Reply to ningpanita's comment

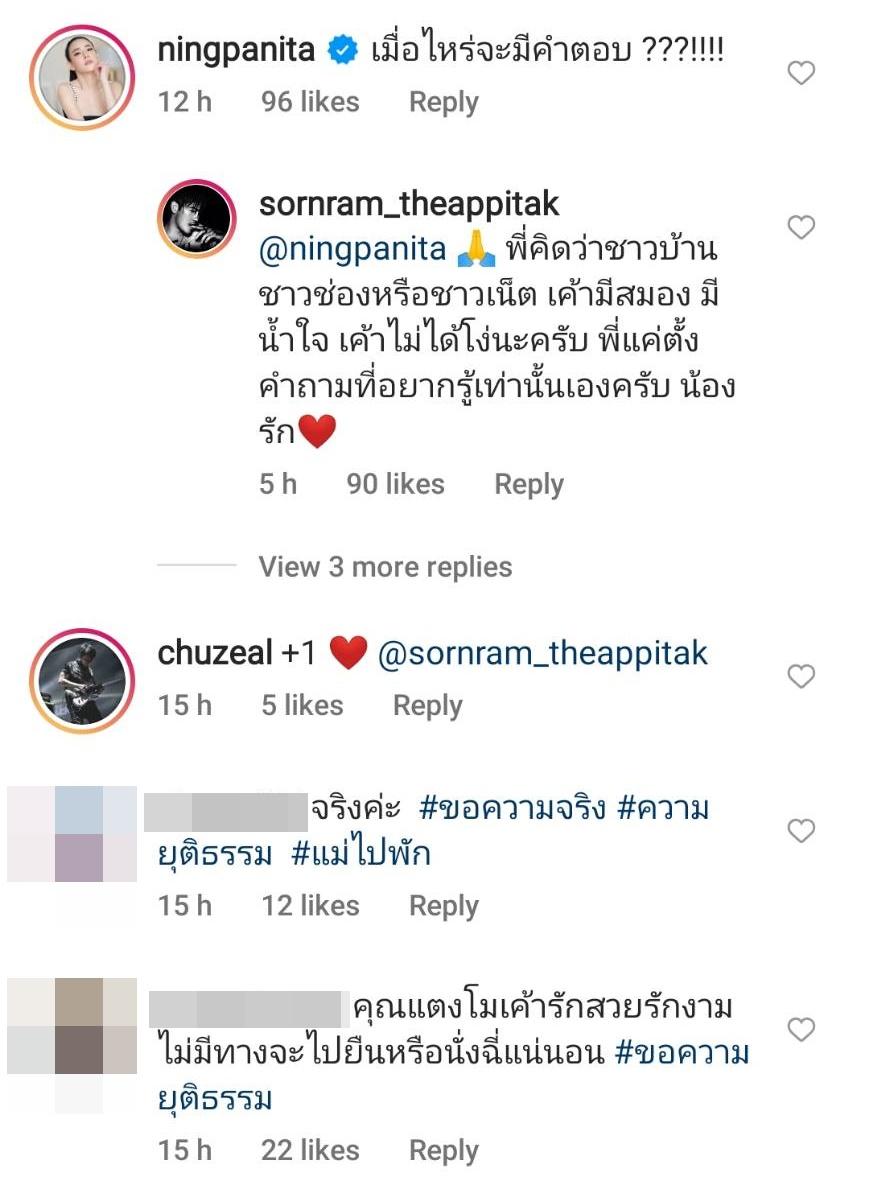point(444,102)
